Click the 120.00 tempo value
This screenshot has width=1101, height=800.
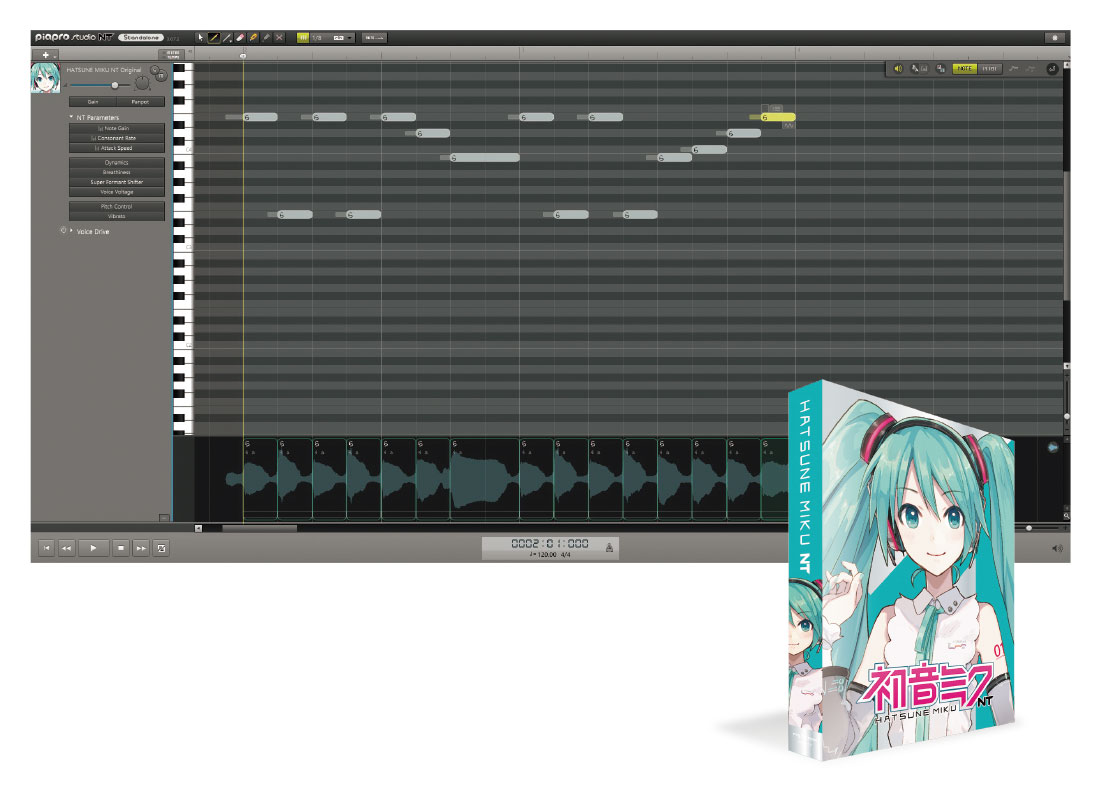click(x=545, y=555)
